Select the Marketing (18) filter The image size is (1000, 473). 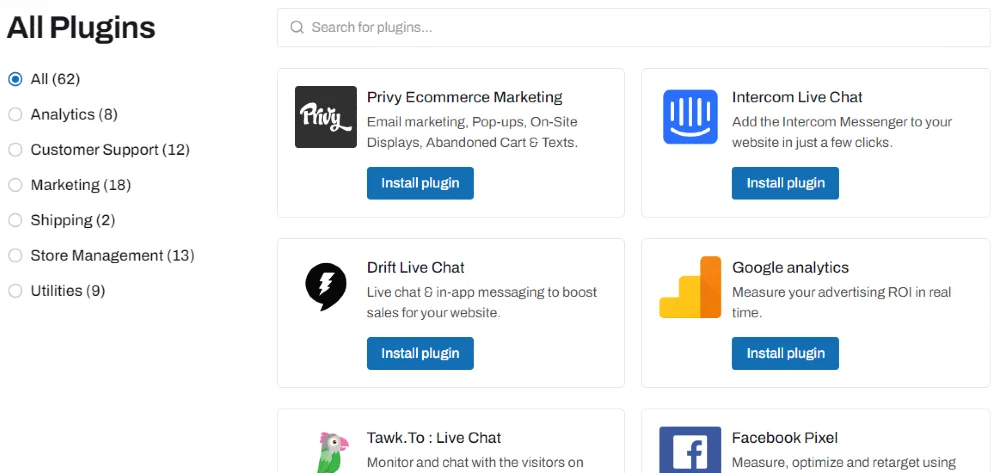(15, 185)
